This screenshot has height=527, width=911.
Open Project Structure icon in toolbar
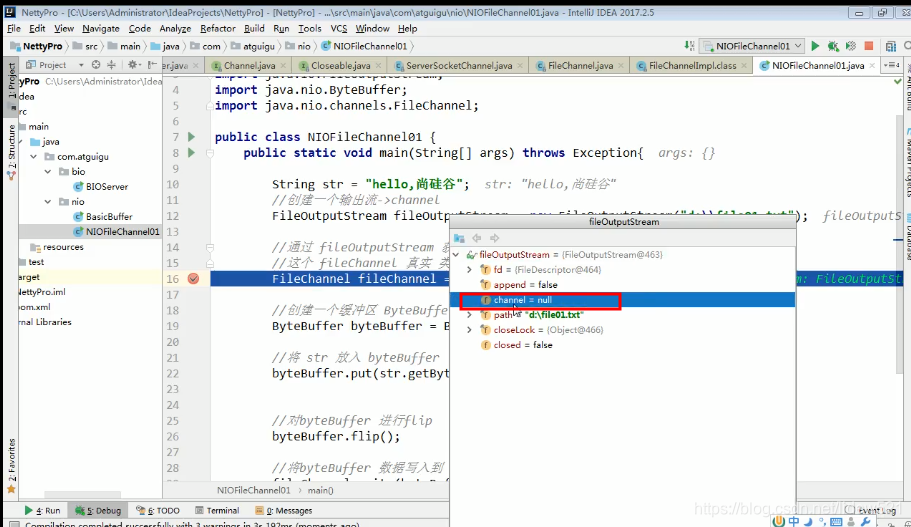[x=891, y=46]
